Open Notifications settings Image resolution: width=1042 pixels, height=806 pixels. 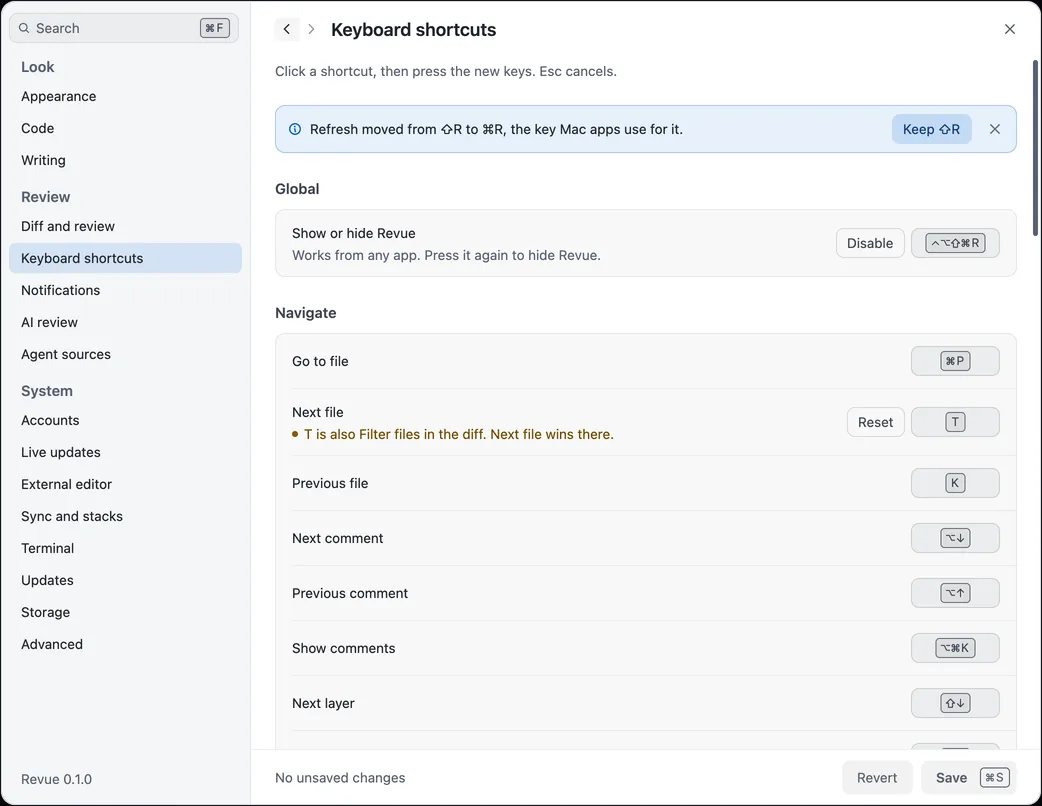click(x=125, y=290)
